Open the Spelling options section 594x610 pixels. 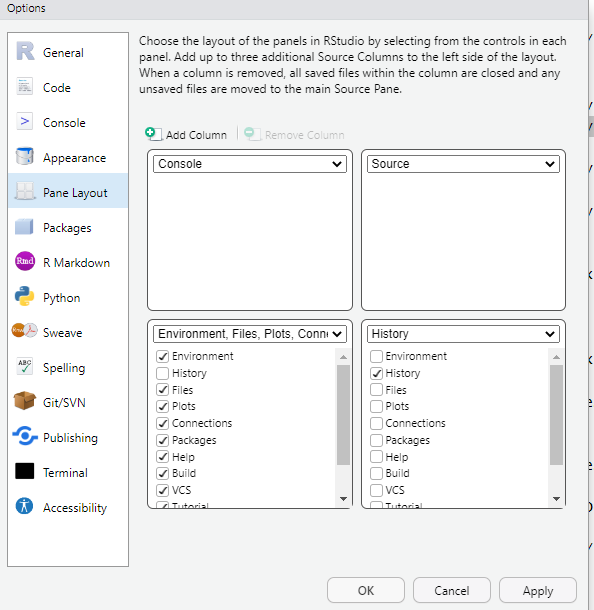pyautogui.click(x=68, y=367)
